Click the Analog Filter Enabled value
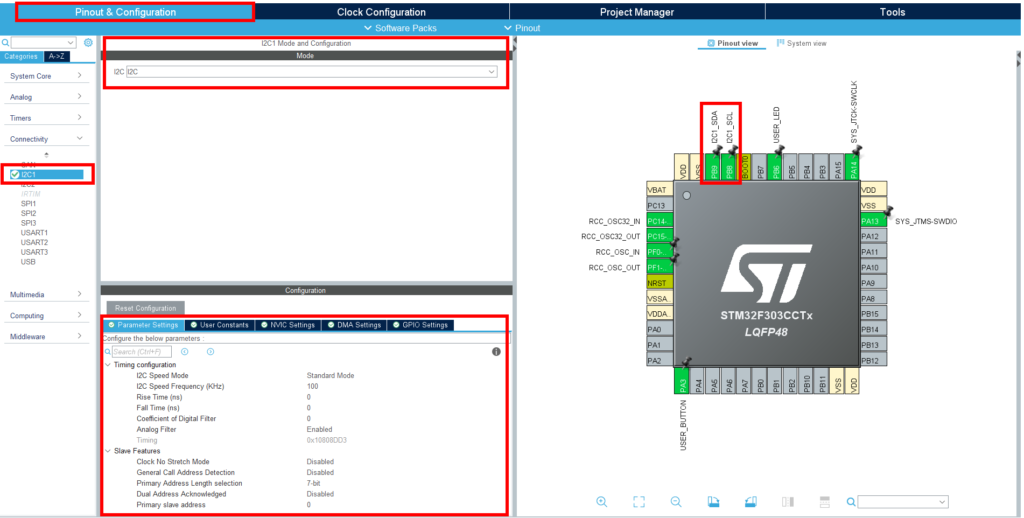Screen dimensions: 1024x518 pyautogui.click(x=319, y=429)
